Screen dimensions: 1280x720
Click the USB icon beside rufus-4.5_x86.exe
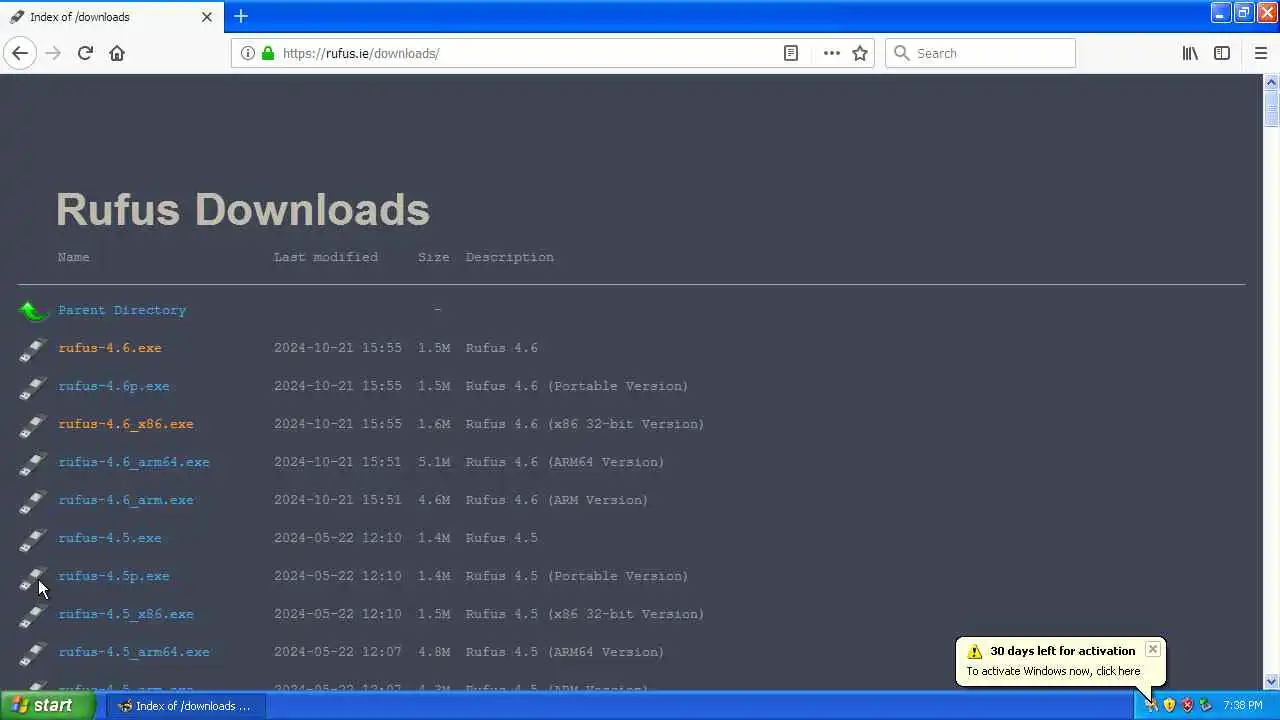(x=33, y=615)
